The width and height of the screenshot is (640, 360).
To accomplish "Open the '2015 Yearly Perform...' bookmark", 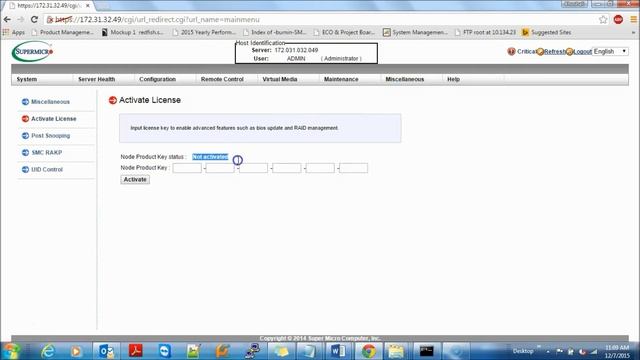I will pos(204,32).
